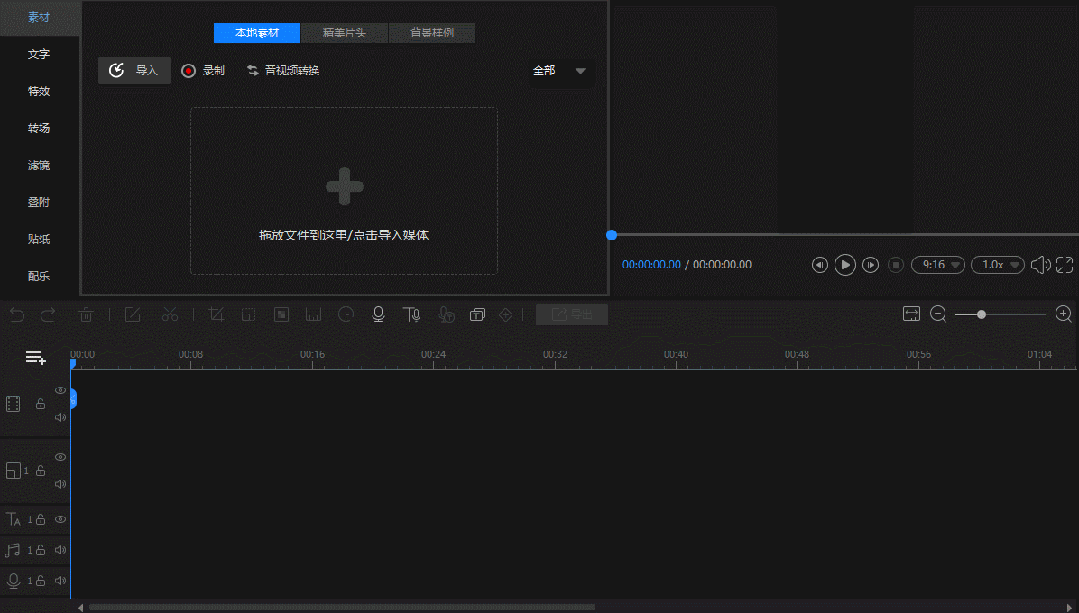Zoom in the timeline with magnifier plus

[x=1063, y=314]
